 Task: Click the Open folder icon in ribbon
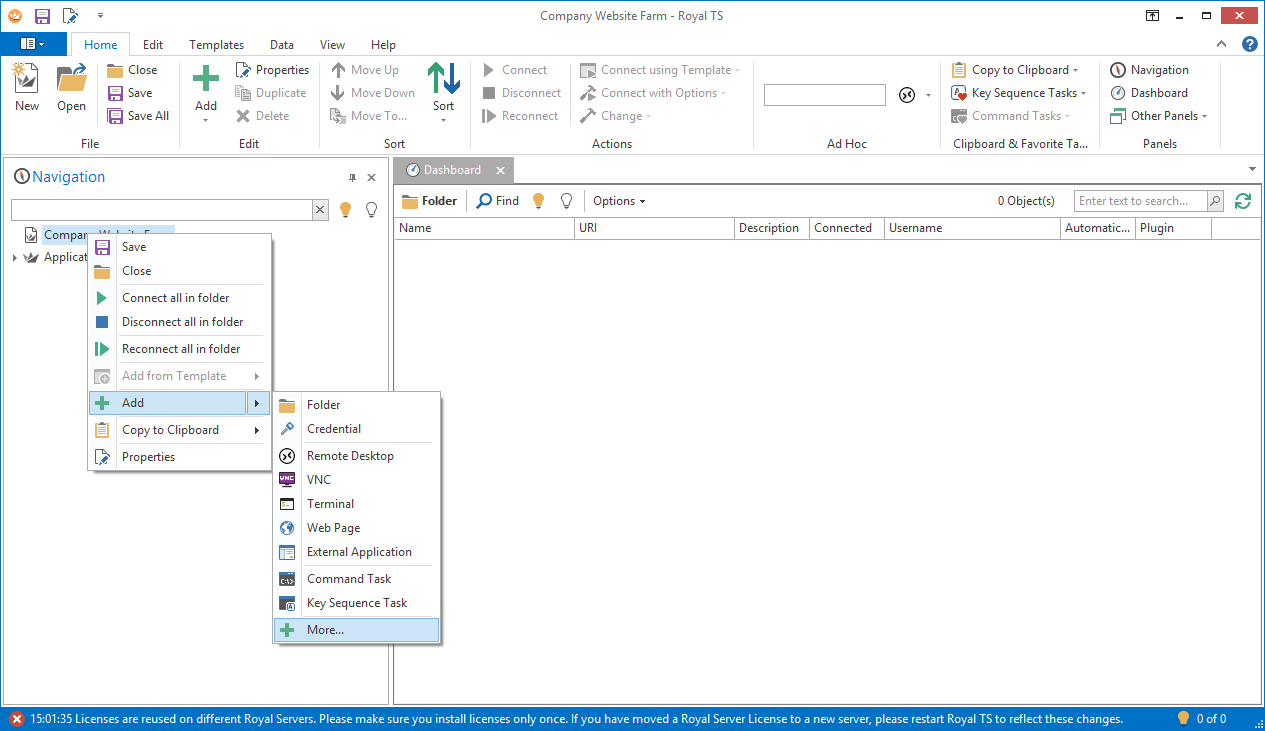pos(71,80)
